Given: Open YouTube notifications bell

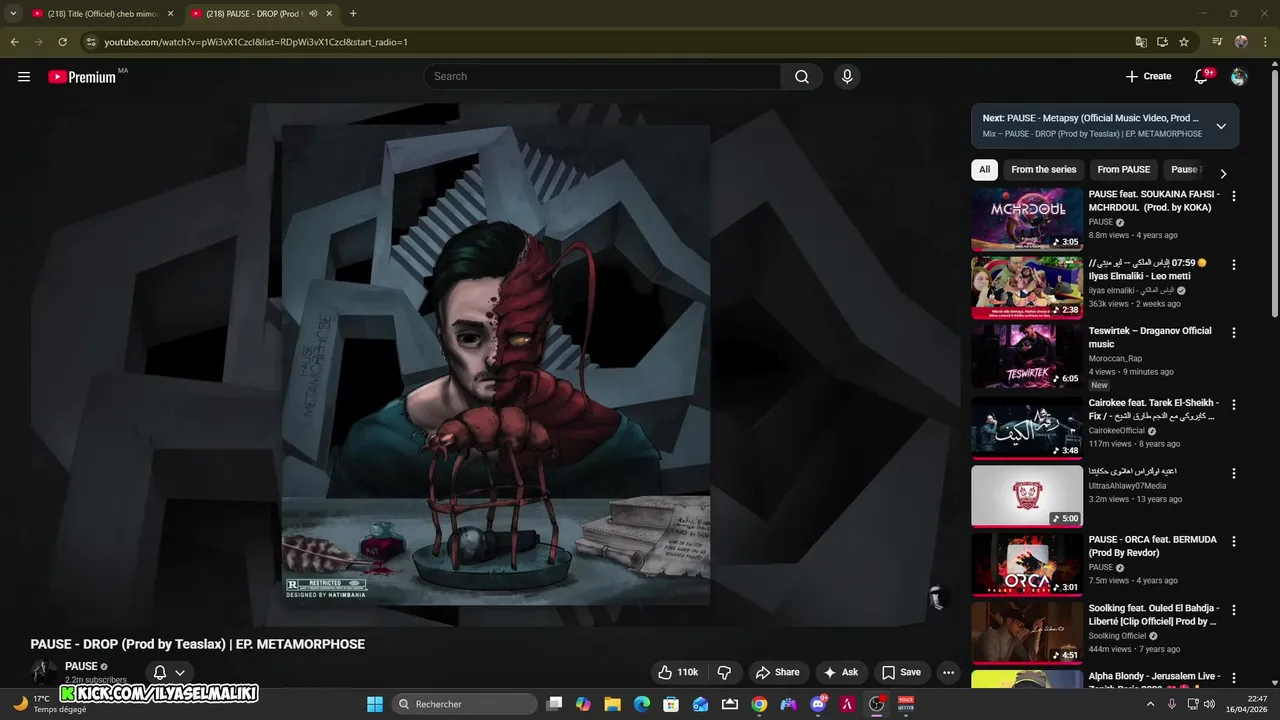Looking at the screenshot, I should coord(1202,77).
